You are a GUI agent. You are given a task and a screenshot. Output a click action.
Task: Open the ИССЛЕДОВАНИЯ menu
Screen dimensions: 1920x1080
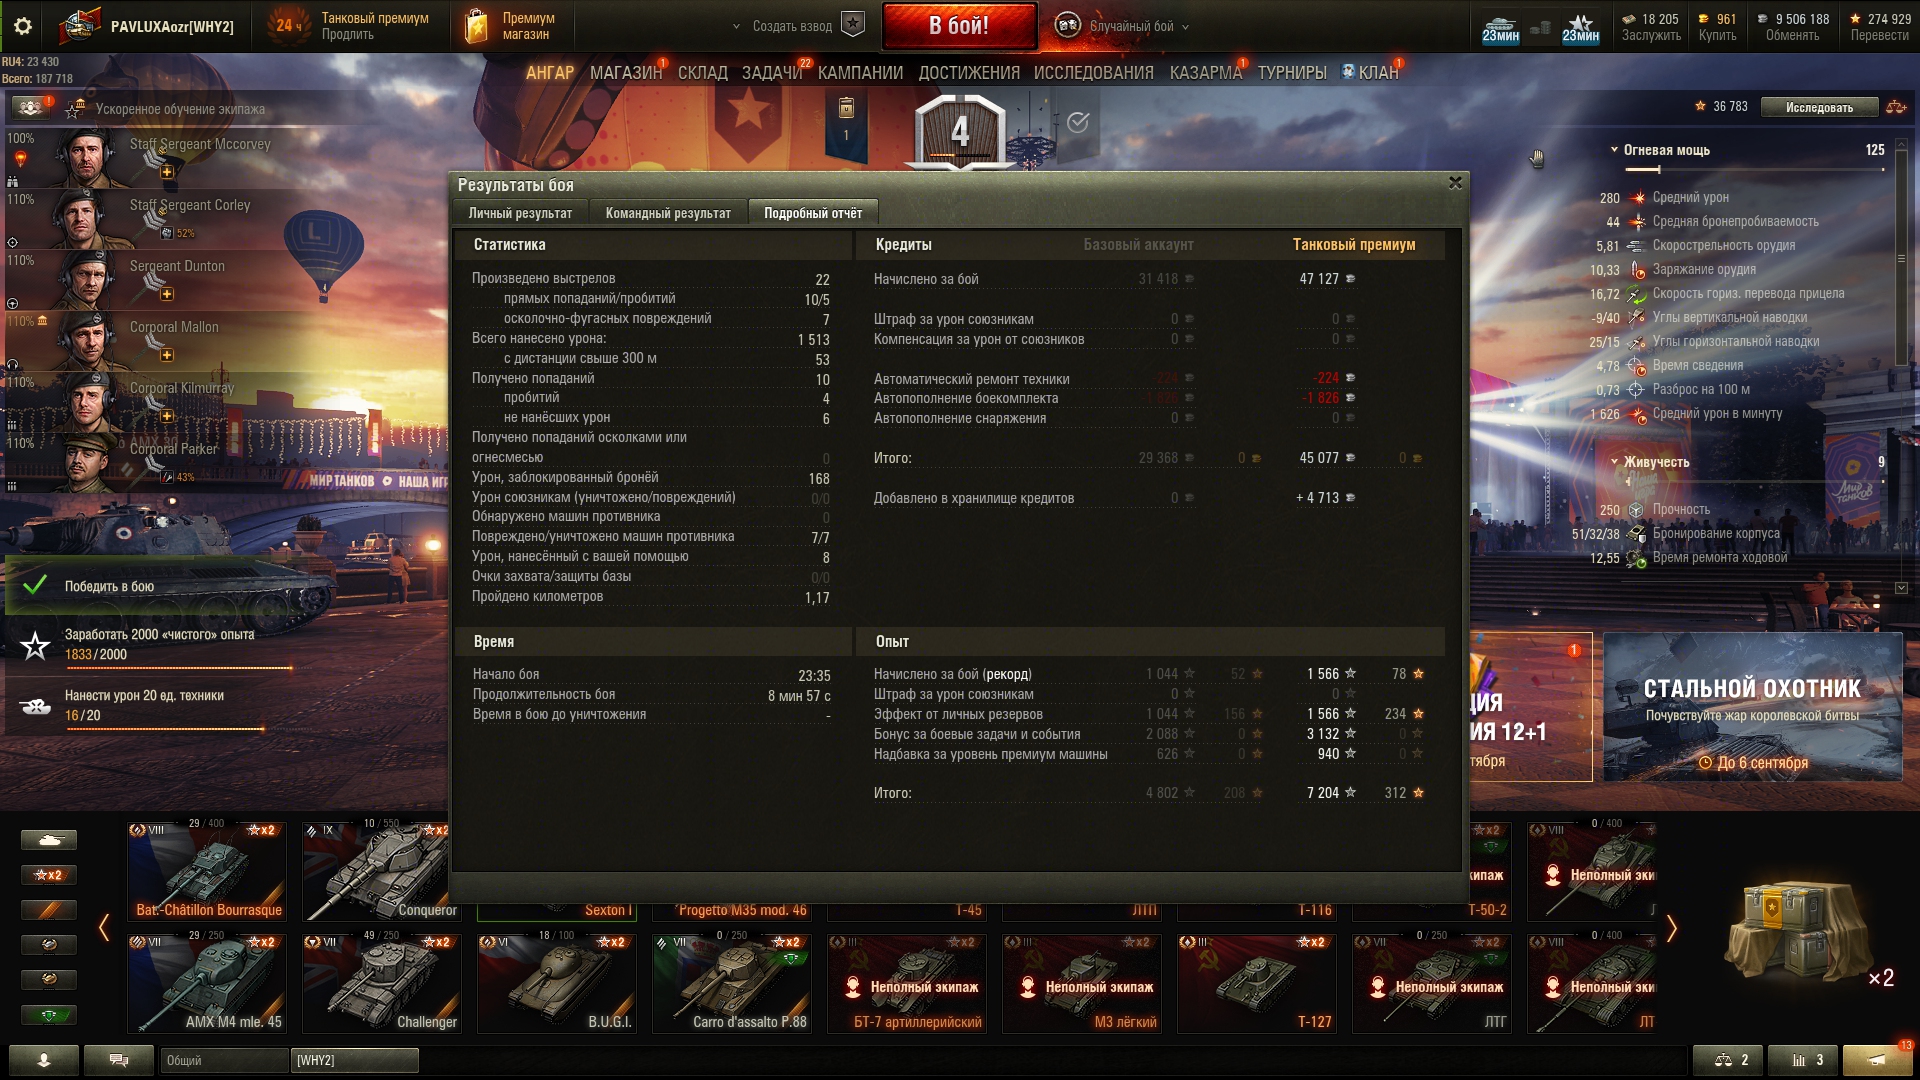click(x=1094, y=73)
